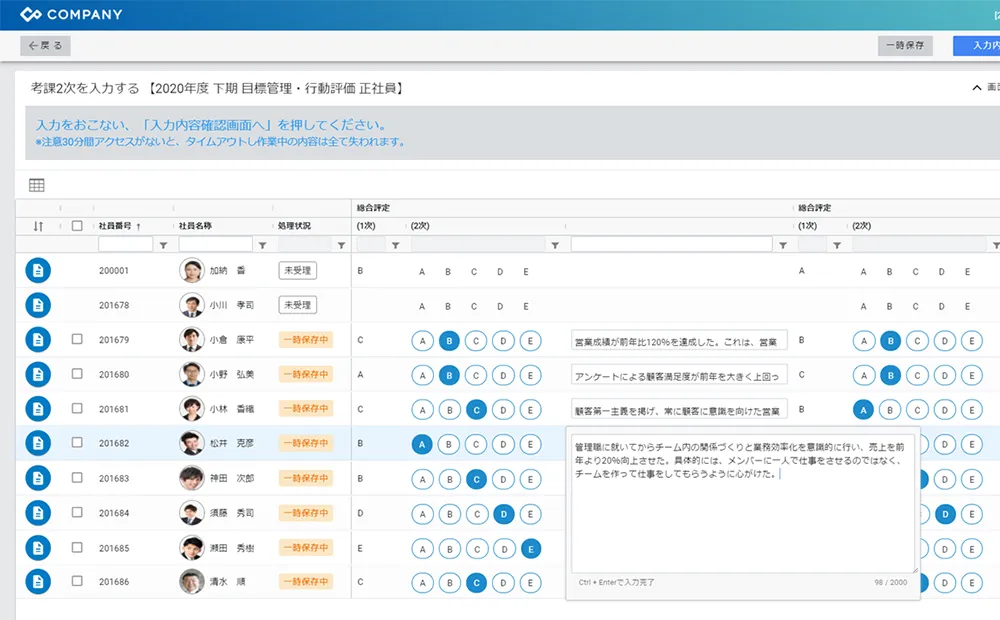Click document icon for 小倉 康平 row
This screenshot has width=1000, height=620.
click(38, 340)
